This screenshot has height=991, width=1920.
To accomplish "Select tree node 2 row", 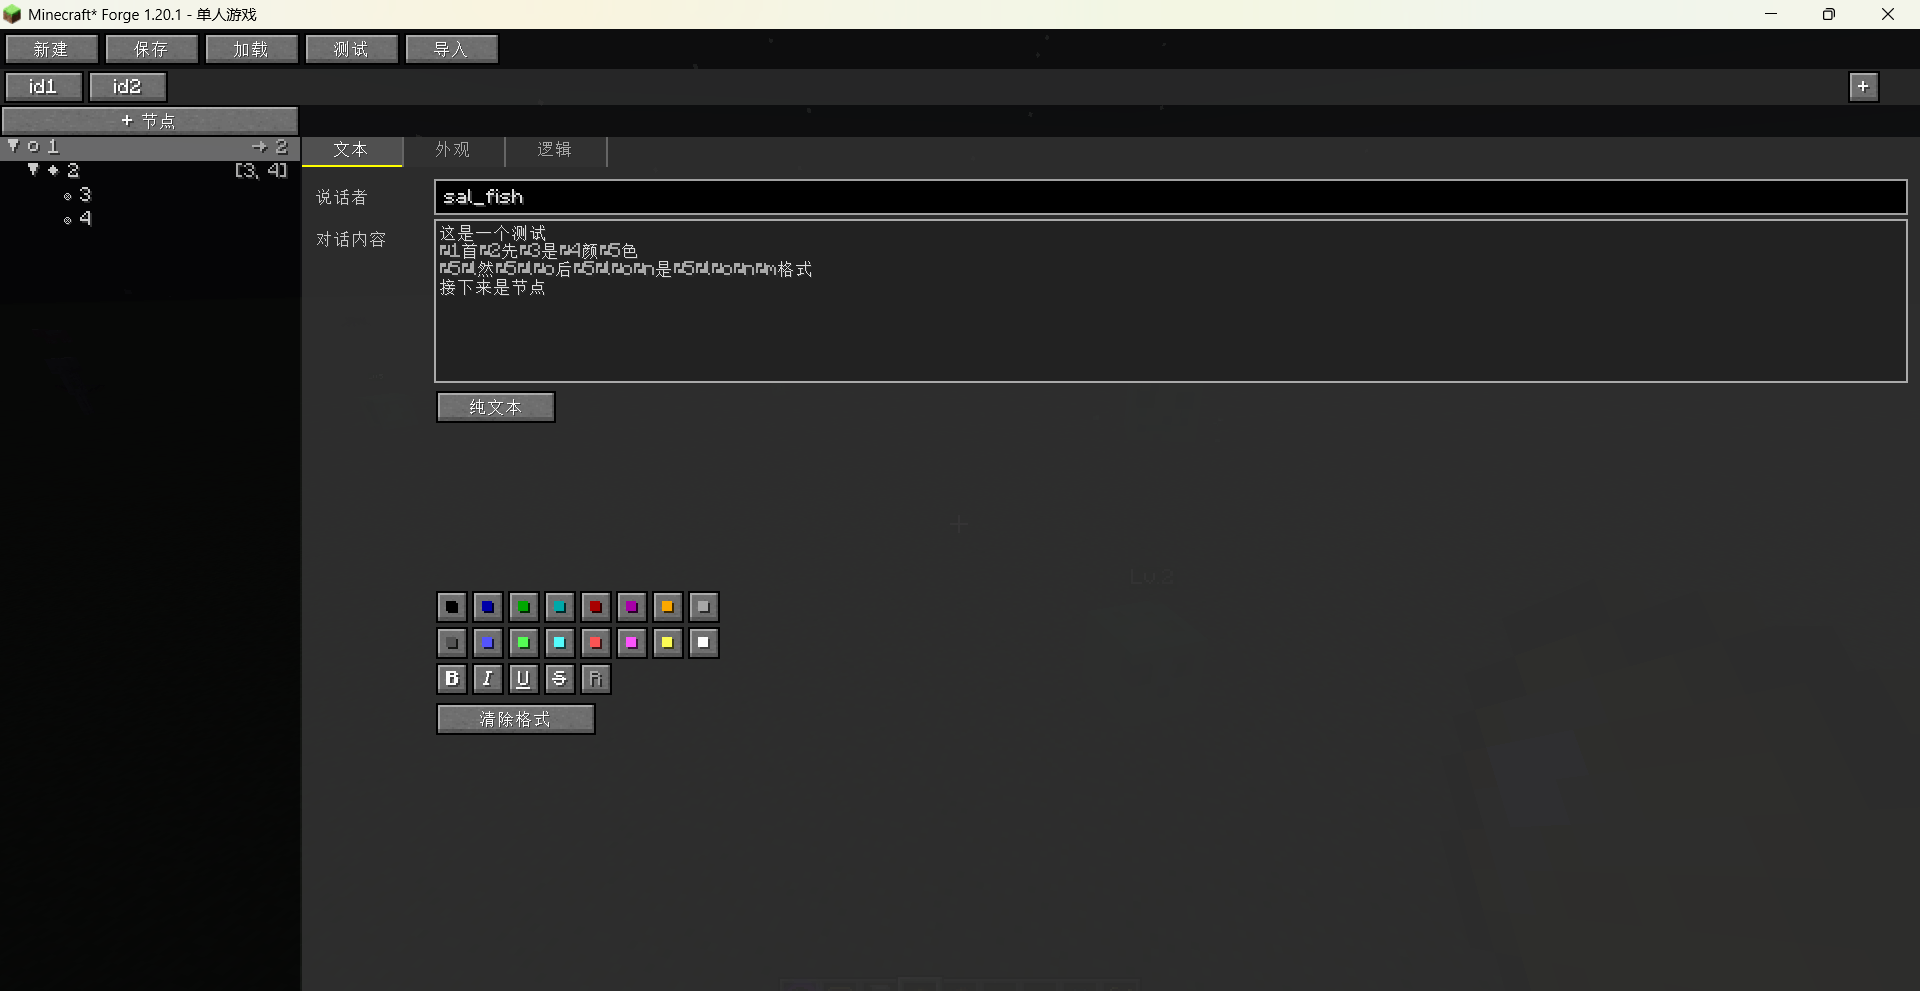I will click(x=150, y=171).
